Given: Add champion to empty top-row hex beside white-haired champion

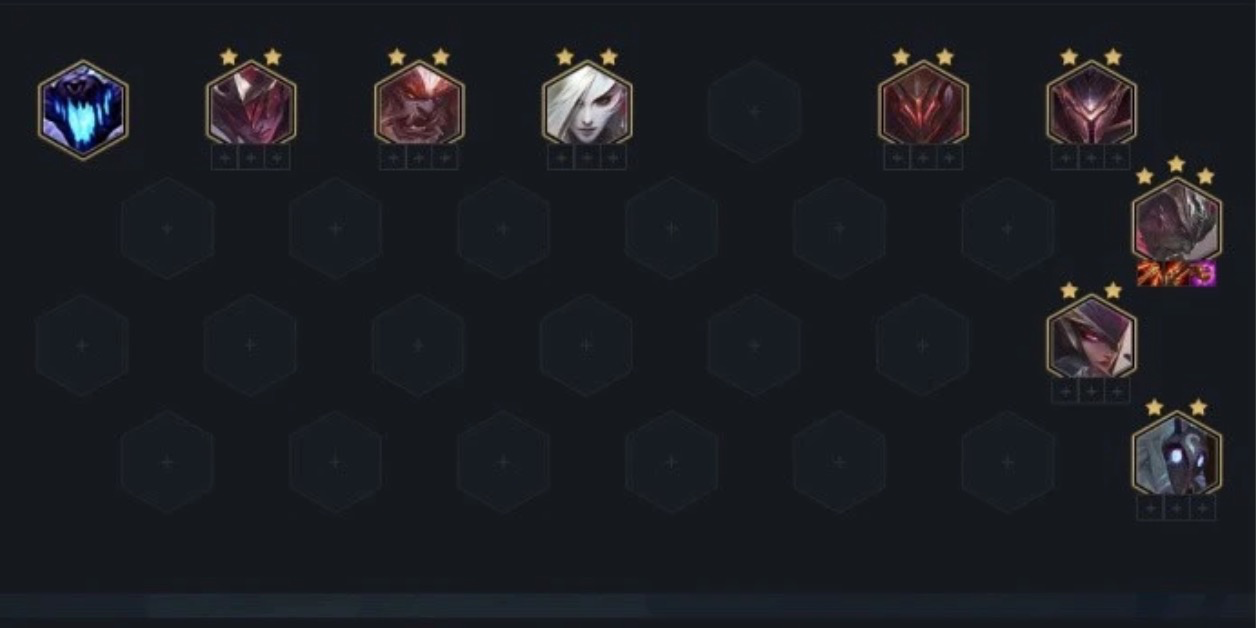Looking at the screenshot, I should pos(755,111).
